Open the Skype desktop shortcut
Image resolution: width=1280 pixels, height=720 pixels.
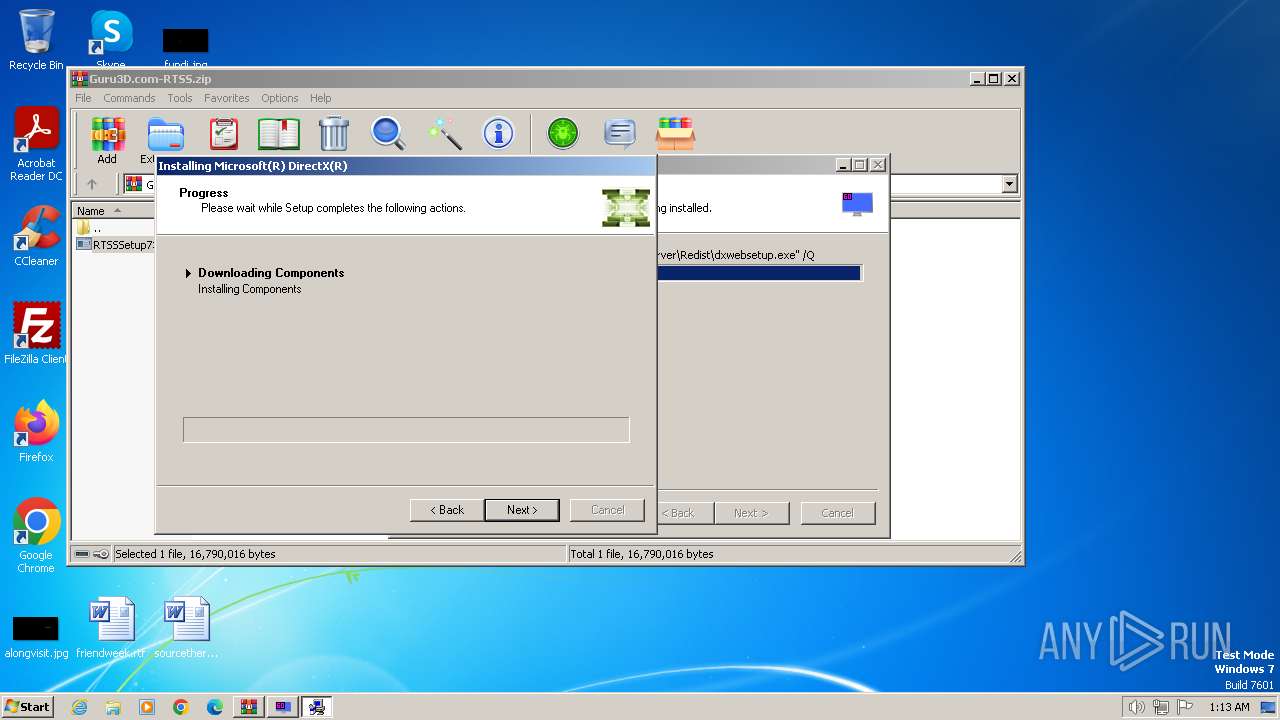(x=110, y=40)
